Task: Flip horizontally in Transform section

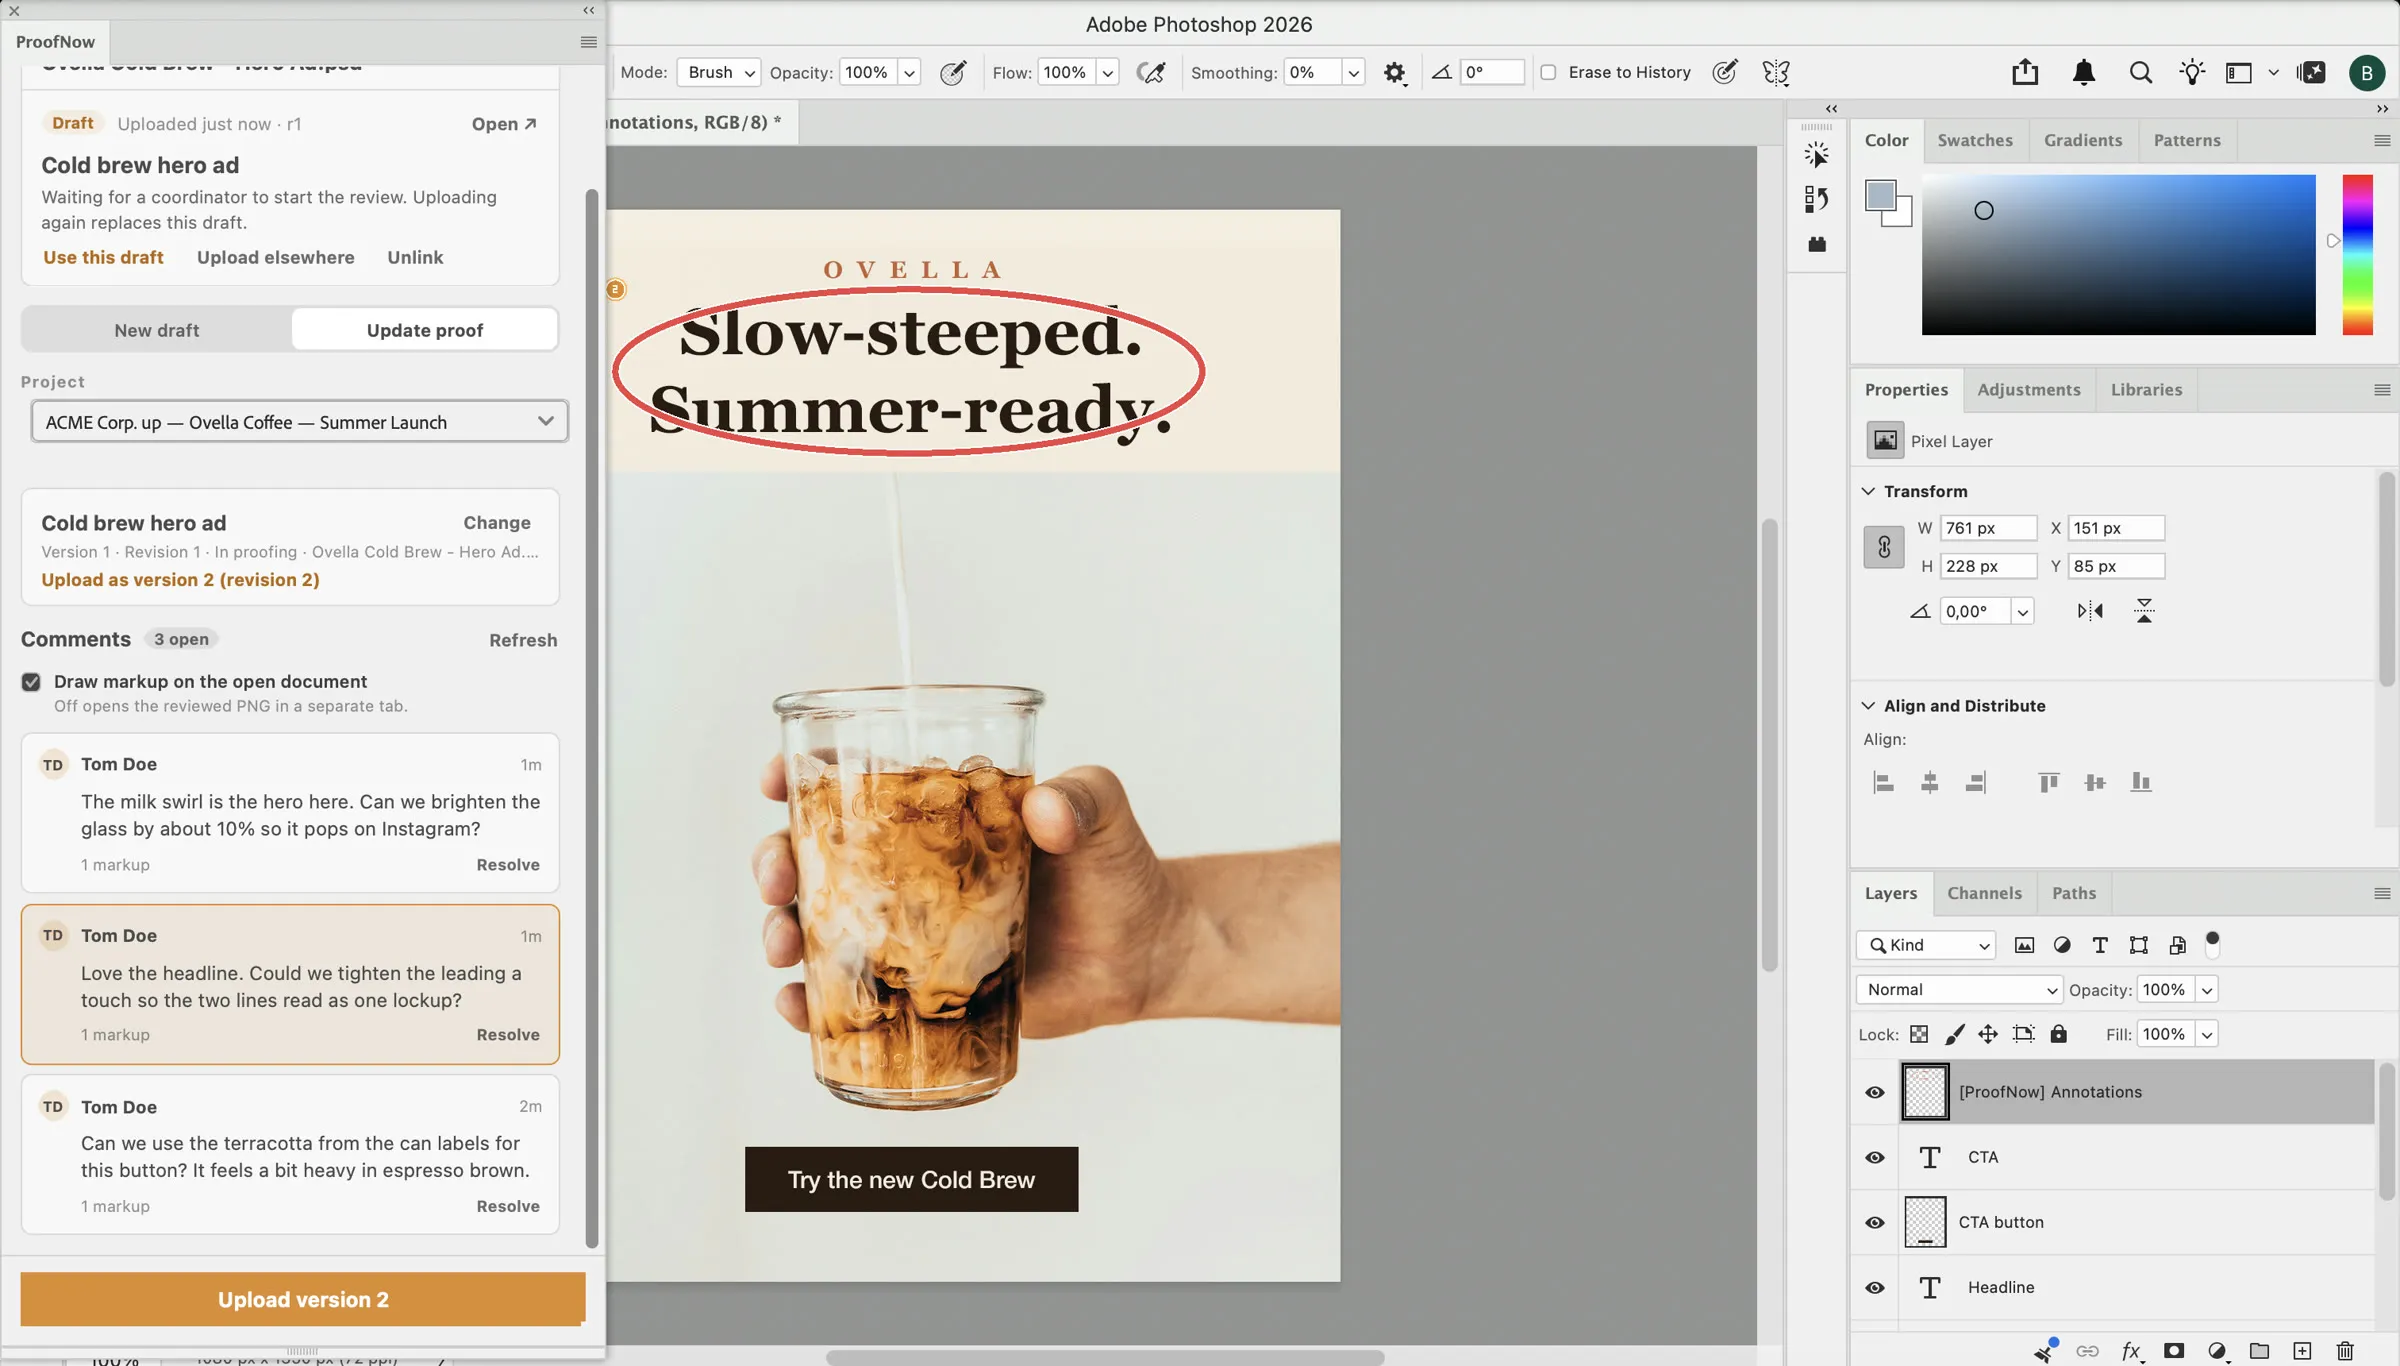Action: point(2090,610)
